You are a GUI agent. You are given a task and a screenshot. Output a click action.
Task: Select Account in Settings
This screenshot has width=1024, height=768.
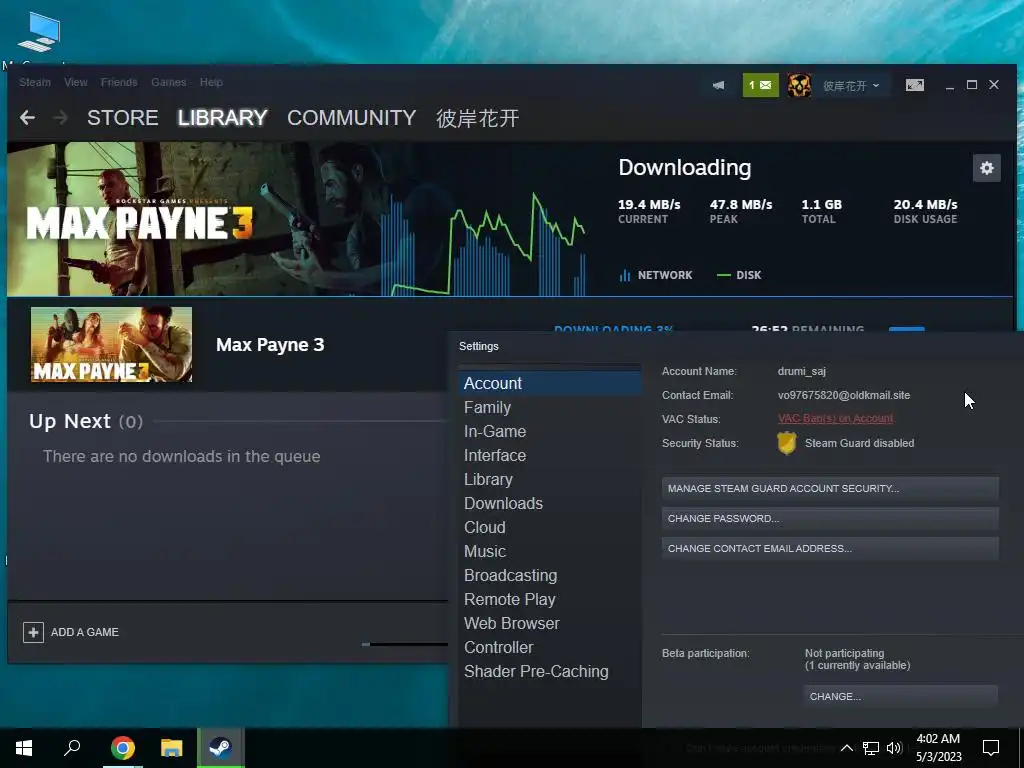coord(550,383)
